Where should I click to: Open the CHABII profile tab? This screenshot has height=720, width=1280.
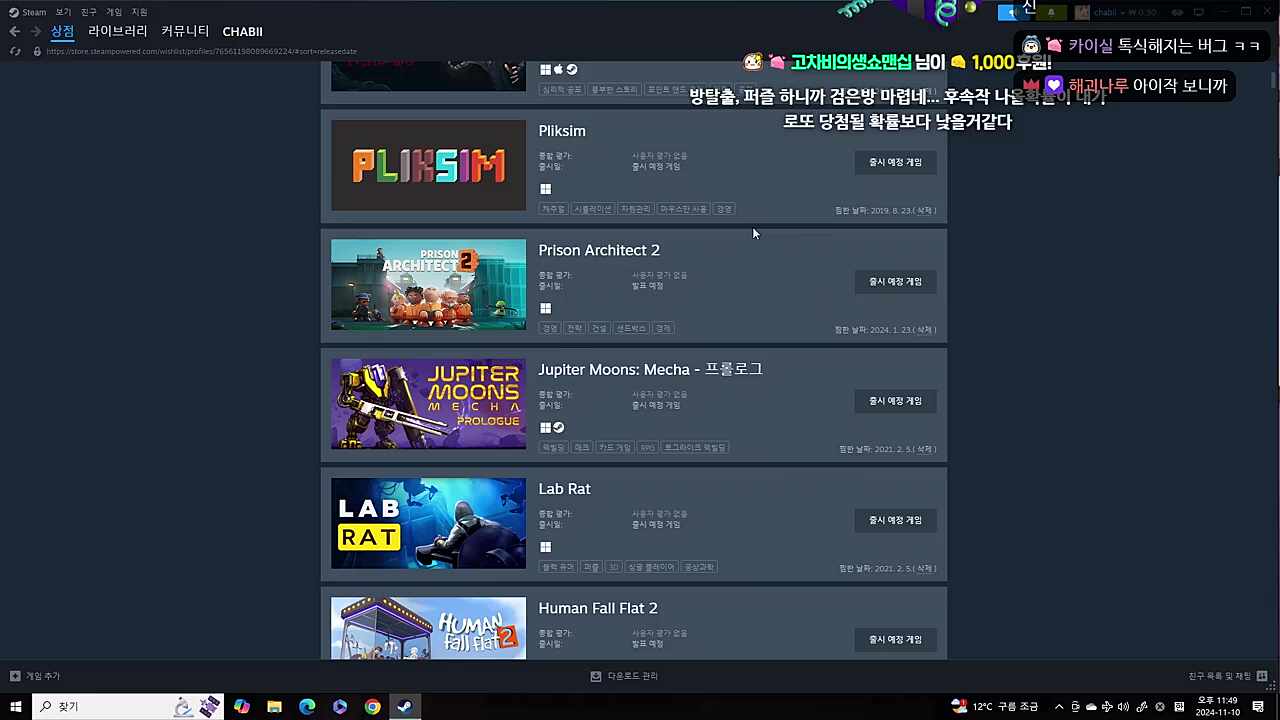coord(243,32)
